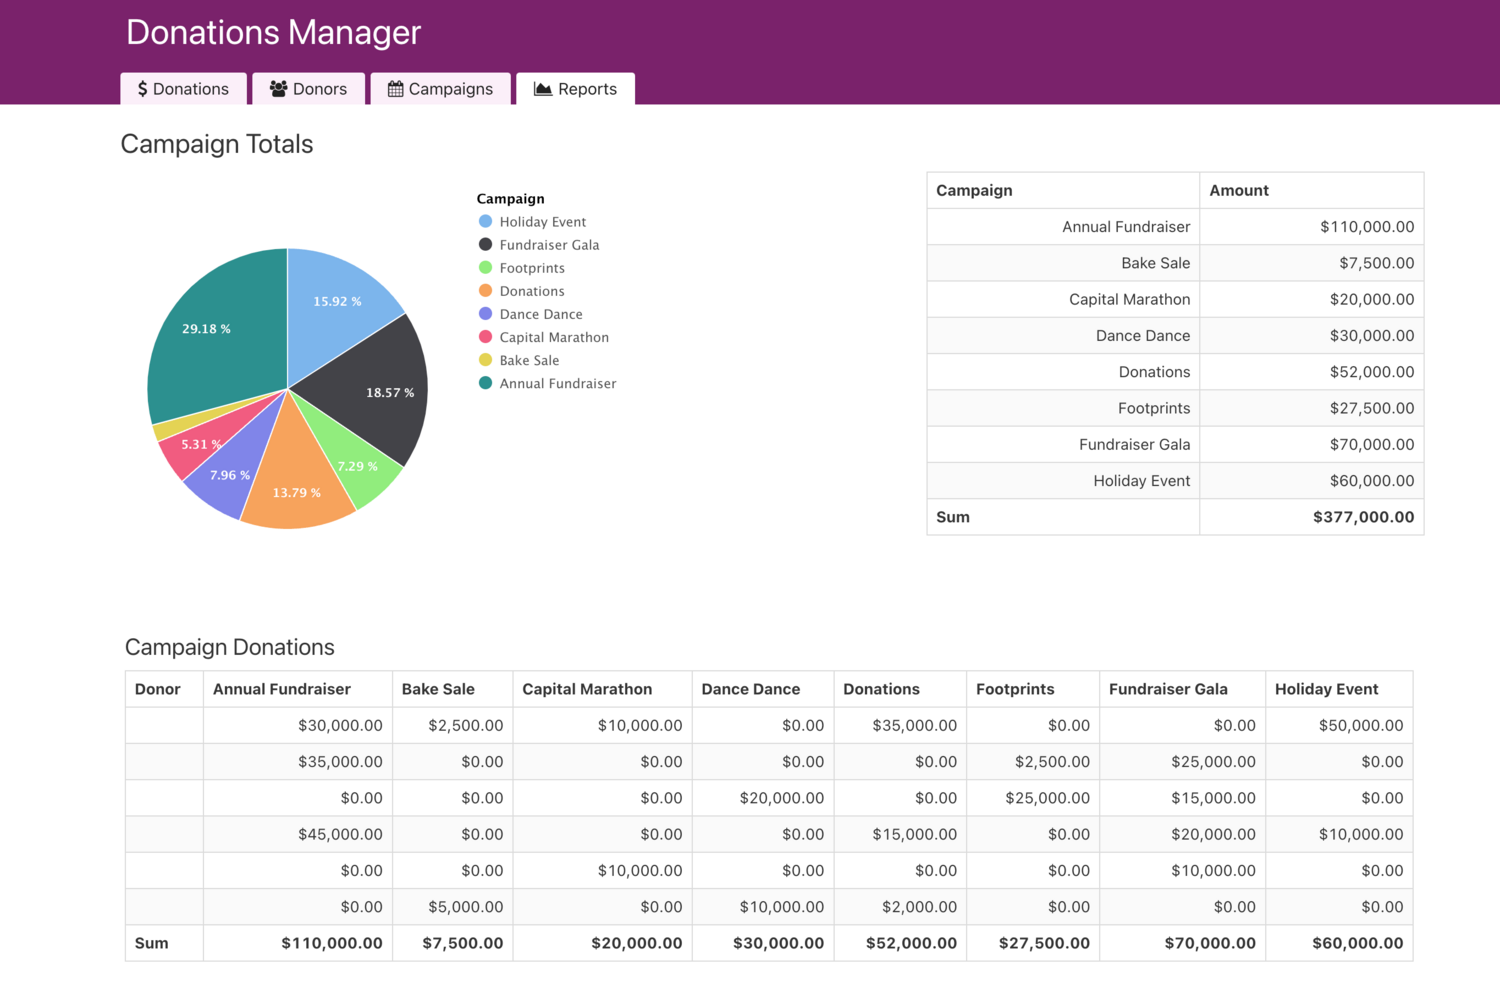
Task: Toggle Holiday Event legend entry
Action: pyautogui.click(x=542, y=222)
